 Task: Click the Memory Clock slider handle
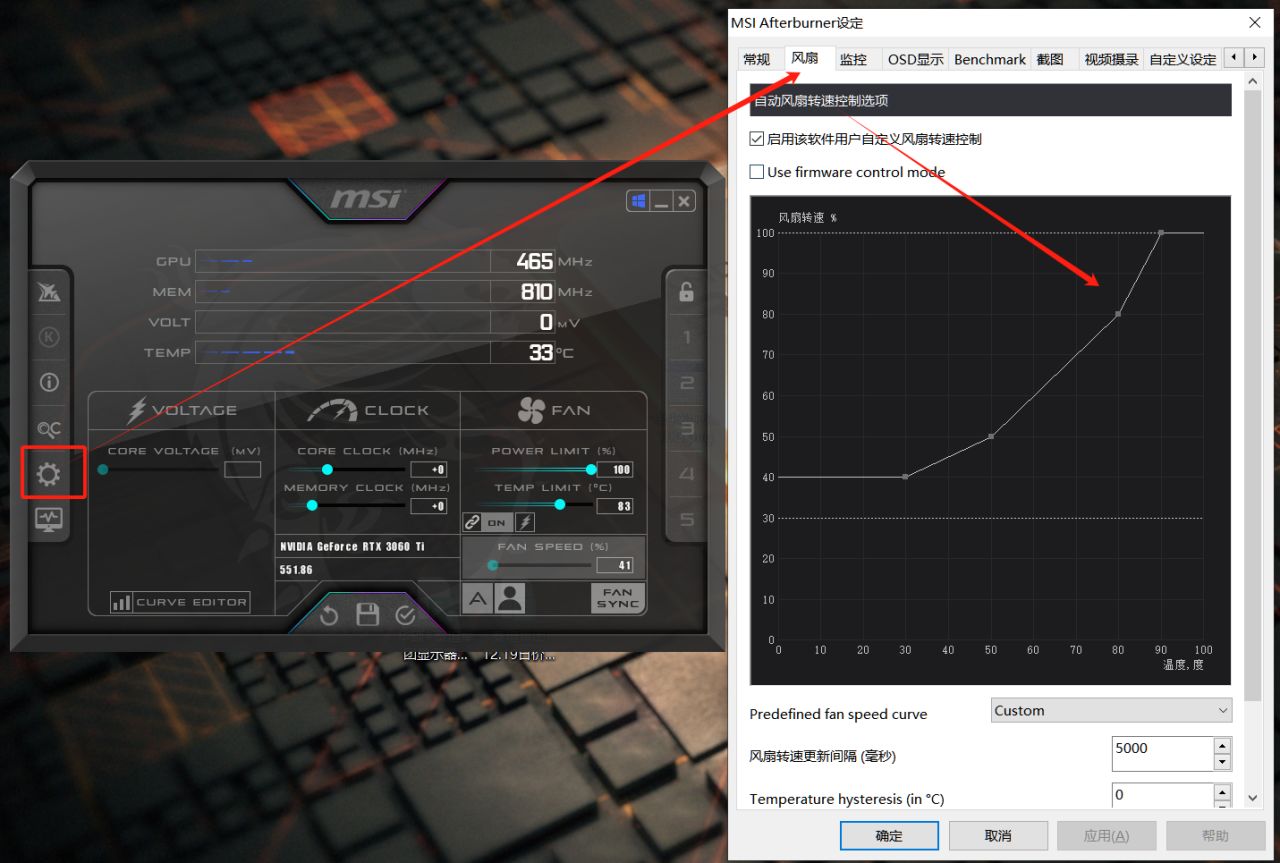[312, 505]
